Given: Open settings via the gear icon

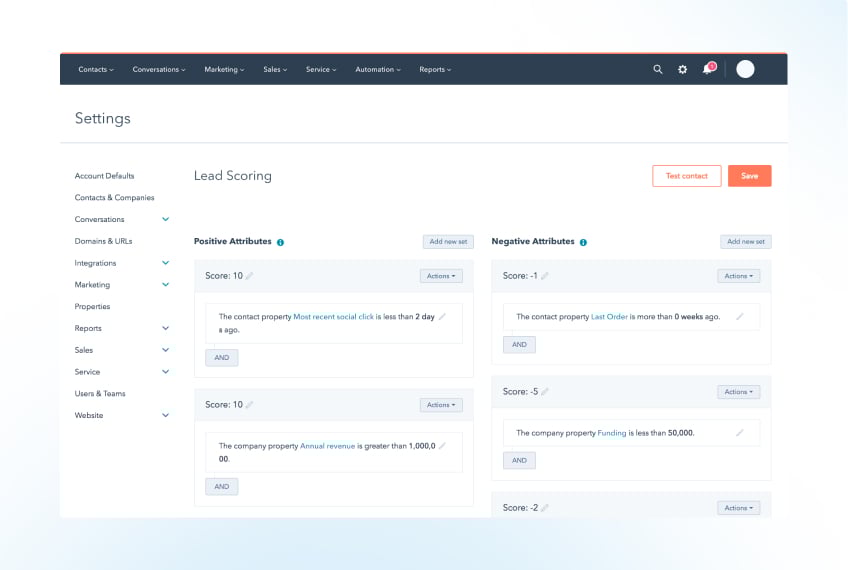Looking at the screenshot, I should coord(683,70).
